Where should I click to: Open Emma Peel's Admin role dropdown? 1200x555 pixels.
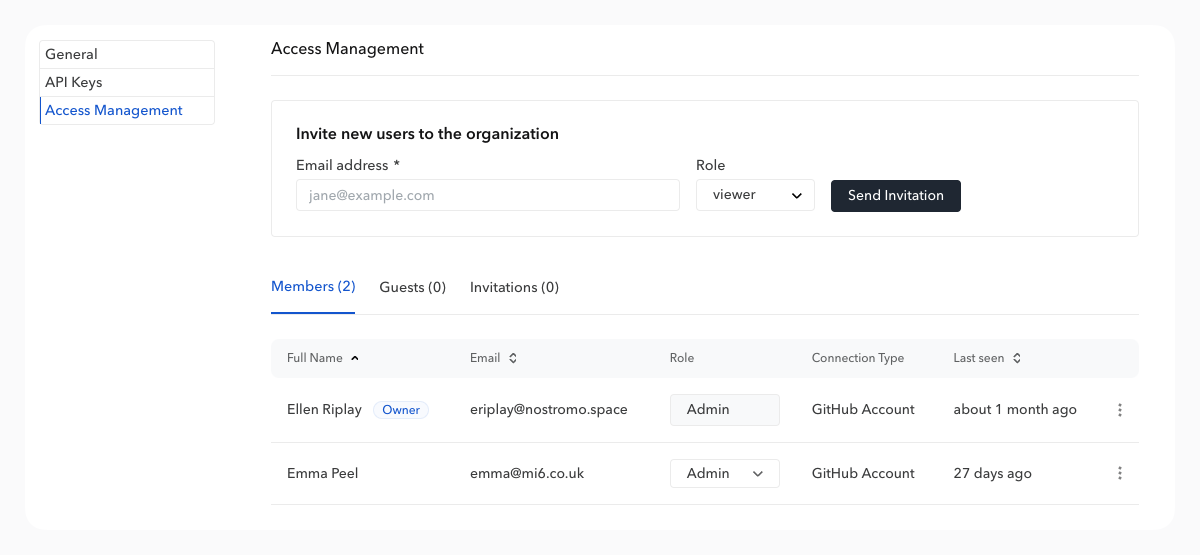pos(724,473)
